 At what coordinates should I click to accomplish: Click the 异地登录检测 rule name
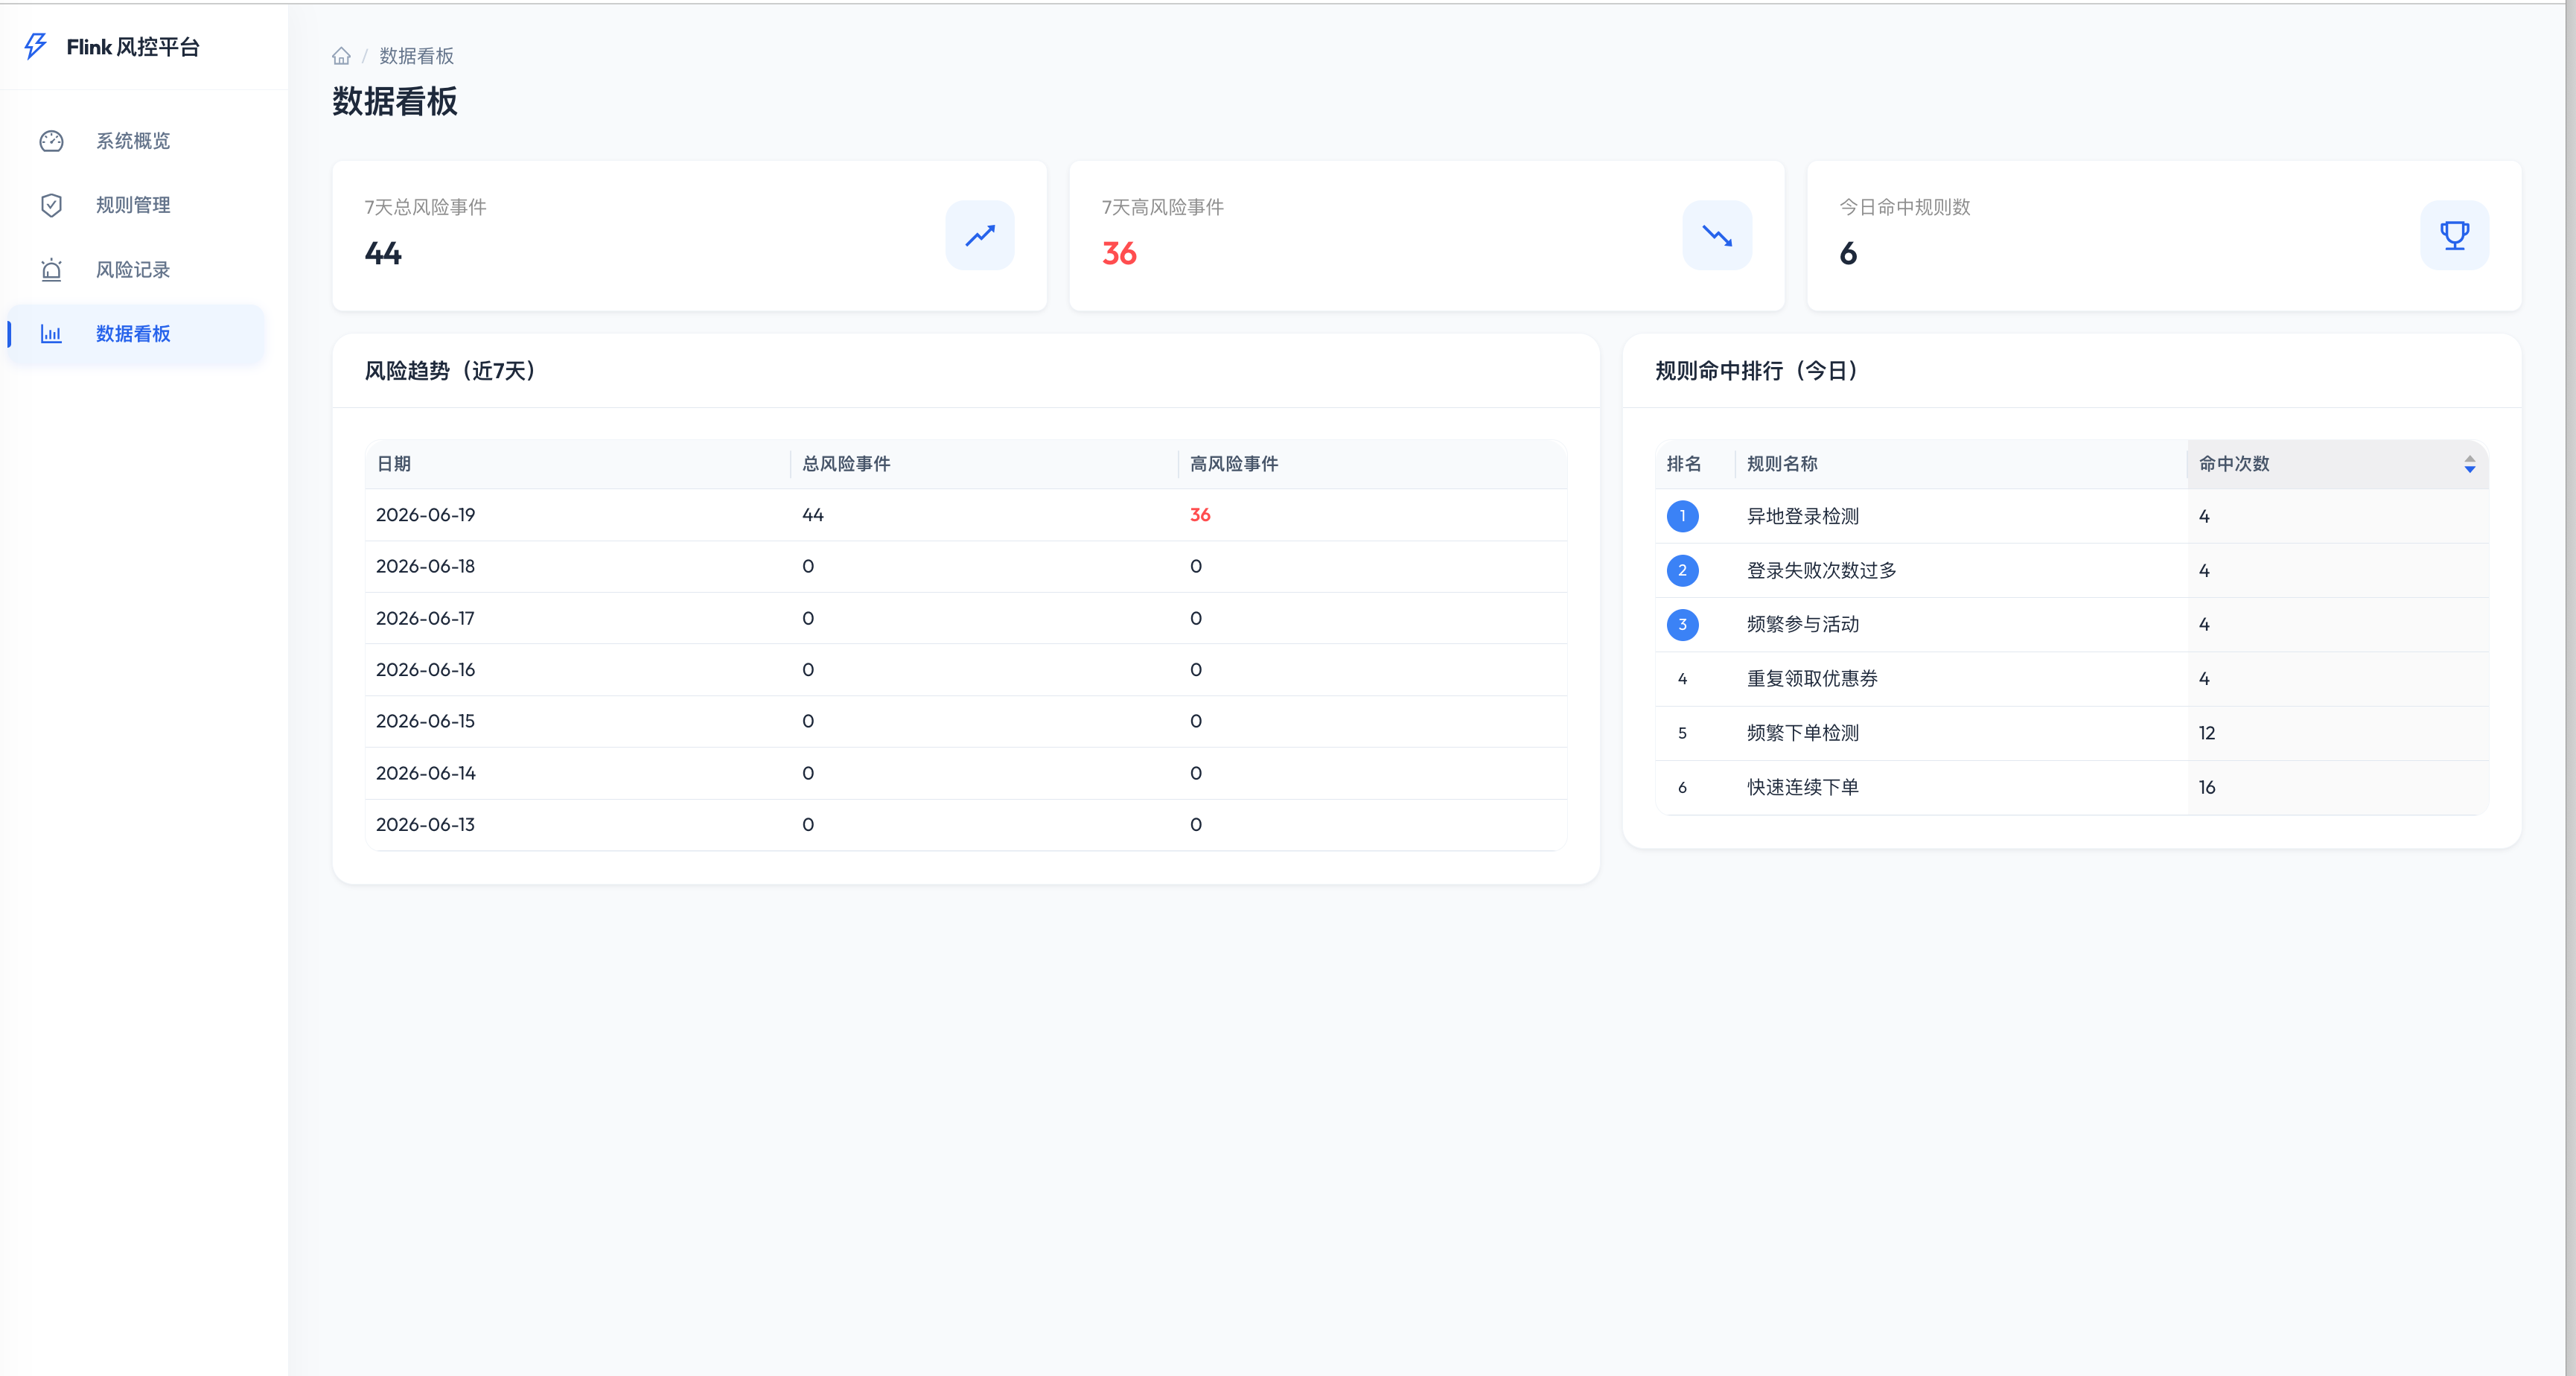point(1802,516)
